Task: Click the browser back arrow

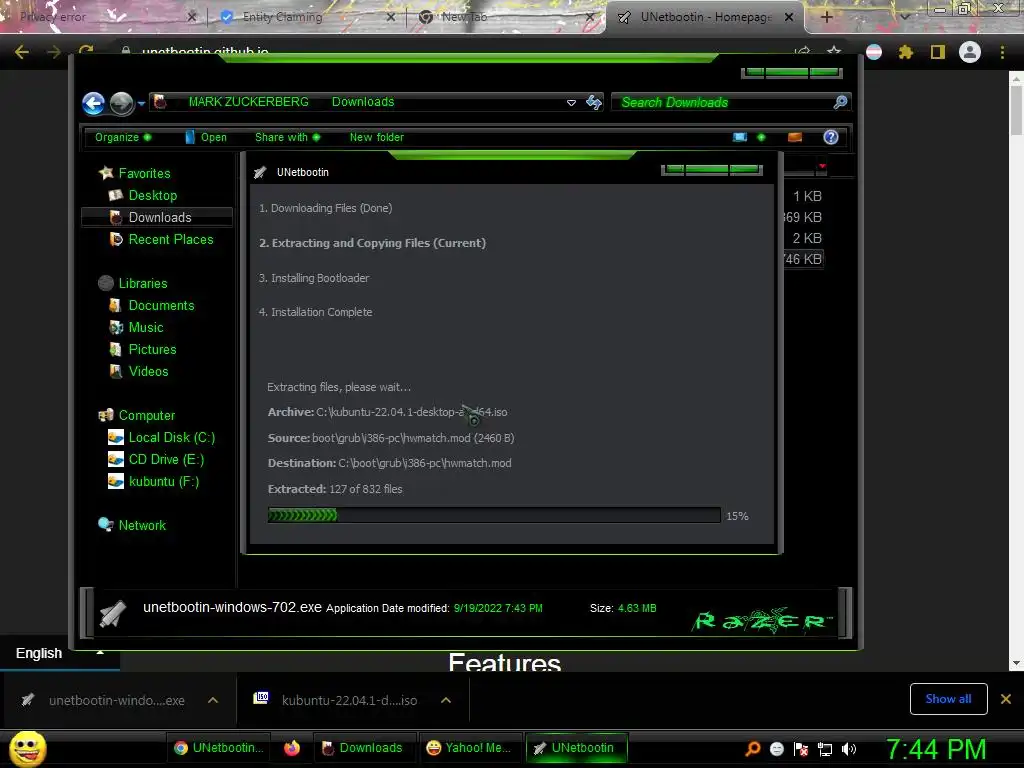Action: (x=22, y=52)
